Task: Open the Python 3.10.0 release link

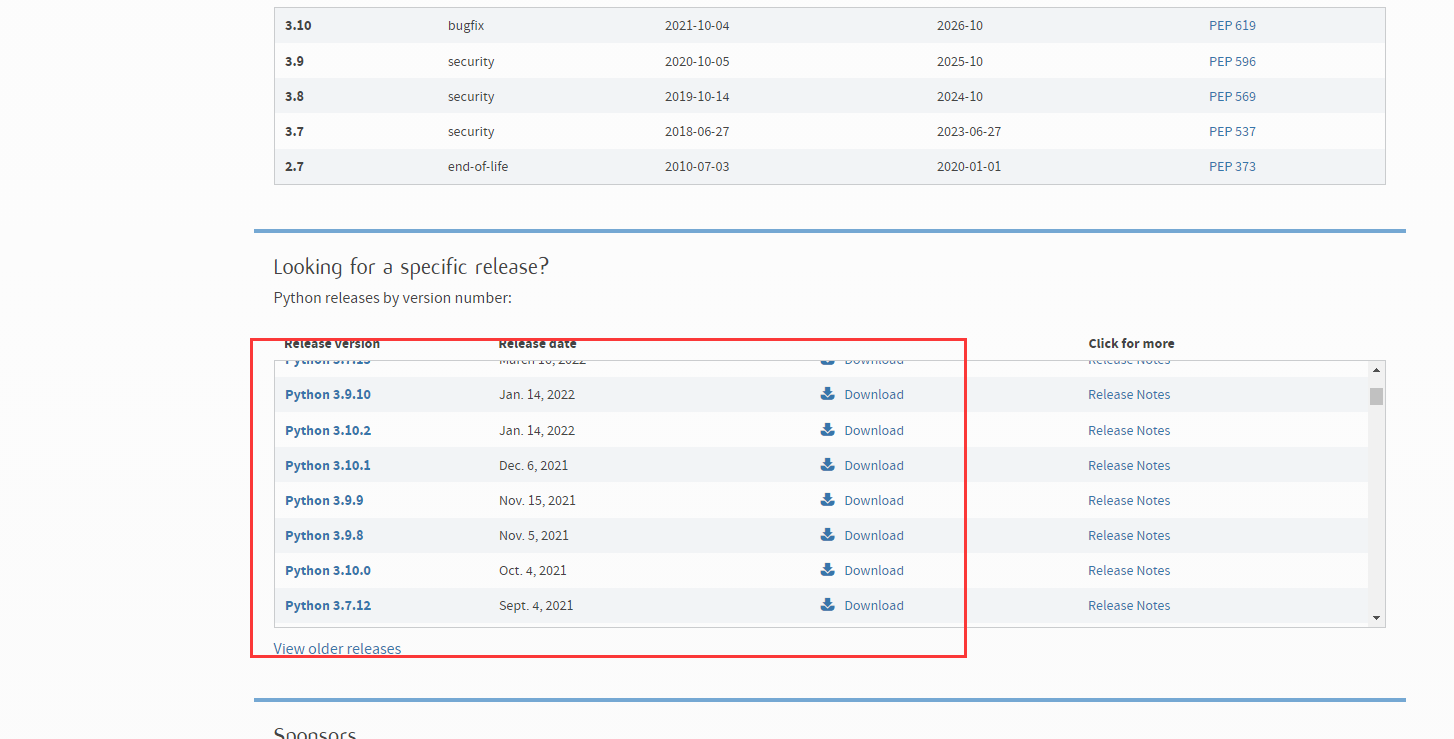Action: click(x=328, y=571)
